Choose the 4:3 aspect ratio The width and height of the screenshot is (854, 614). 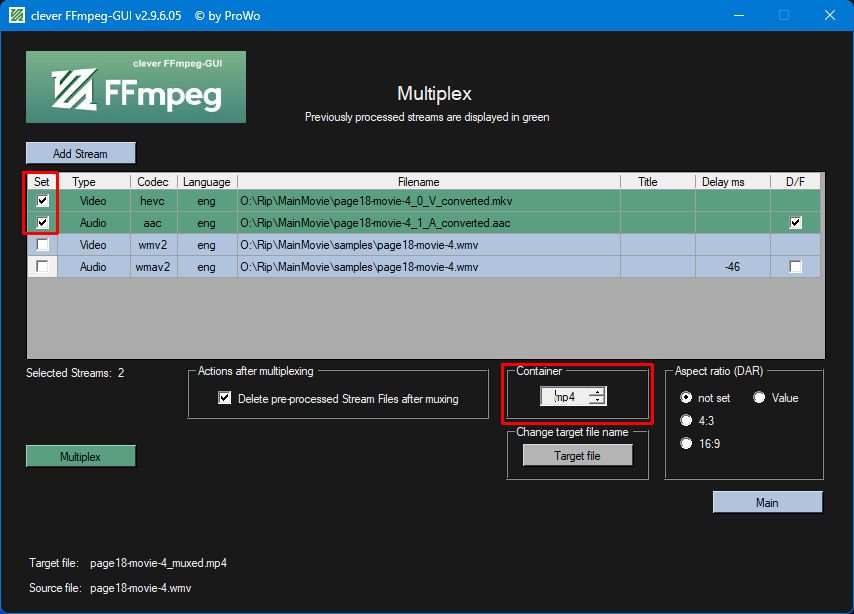pos(686,421)
